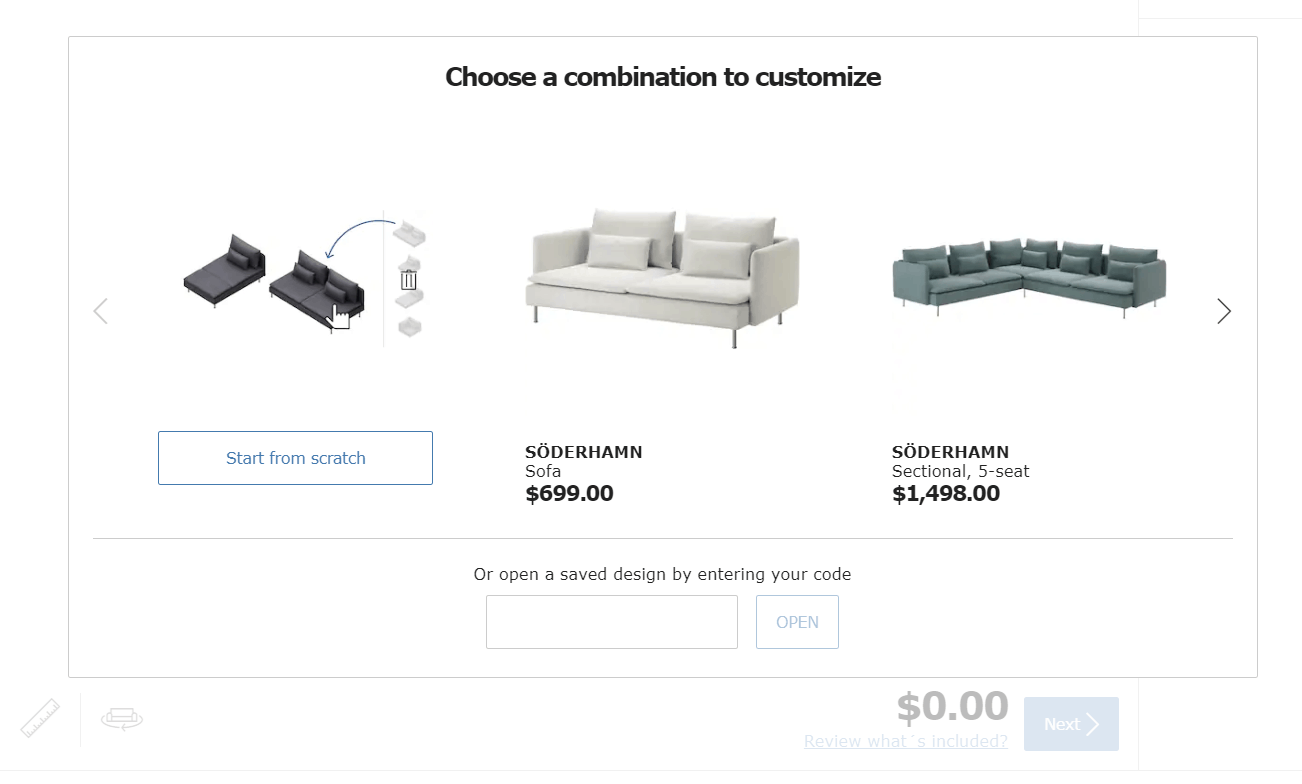
Task: Click the Sectional, 5-seat label
Action: 960,471
